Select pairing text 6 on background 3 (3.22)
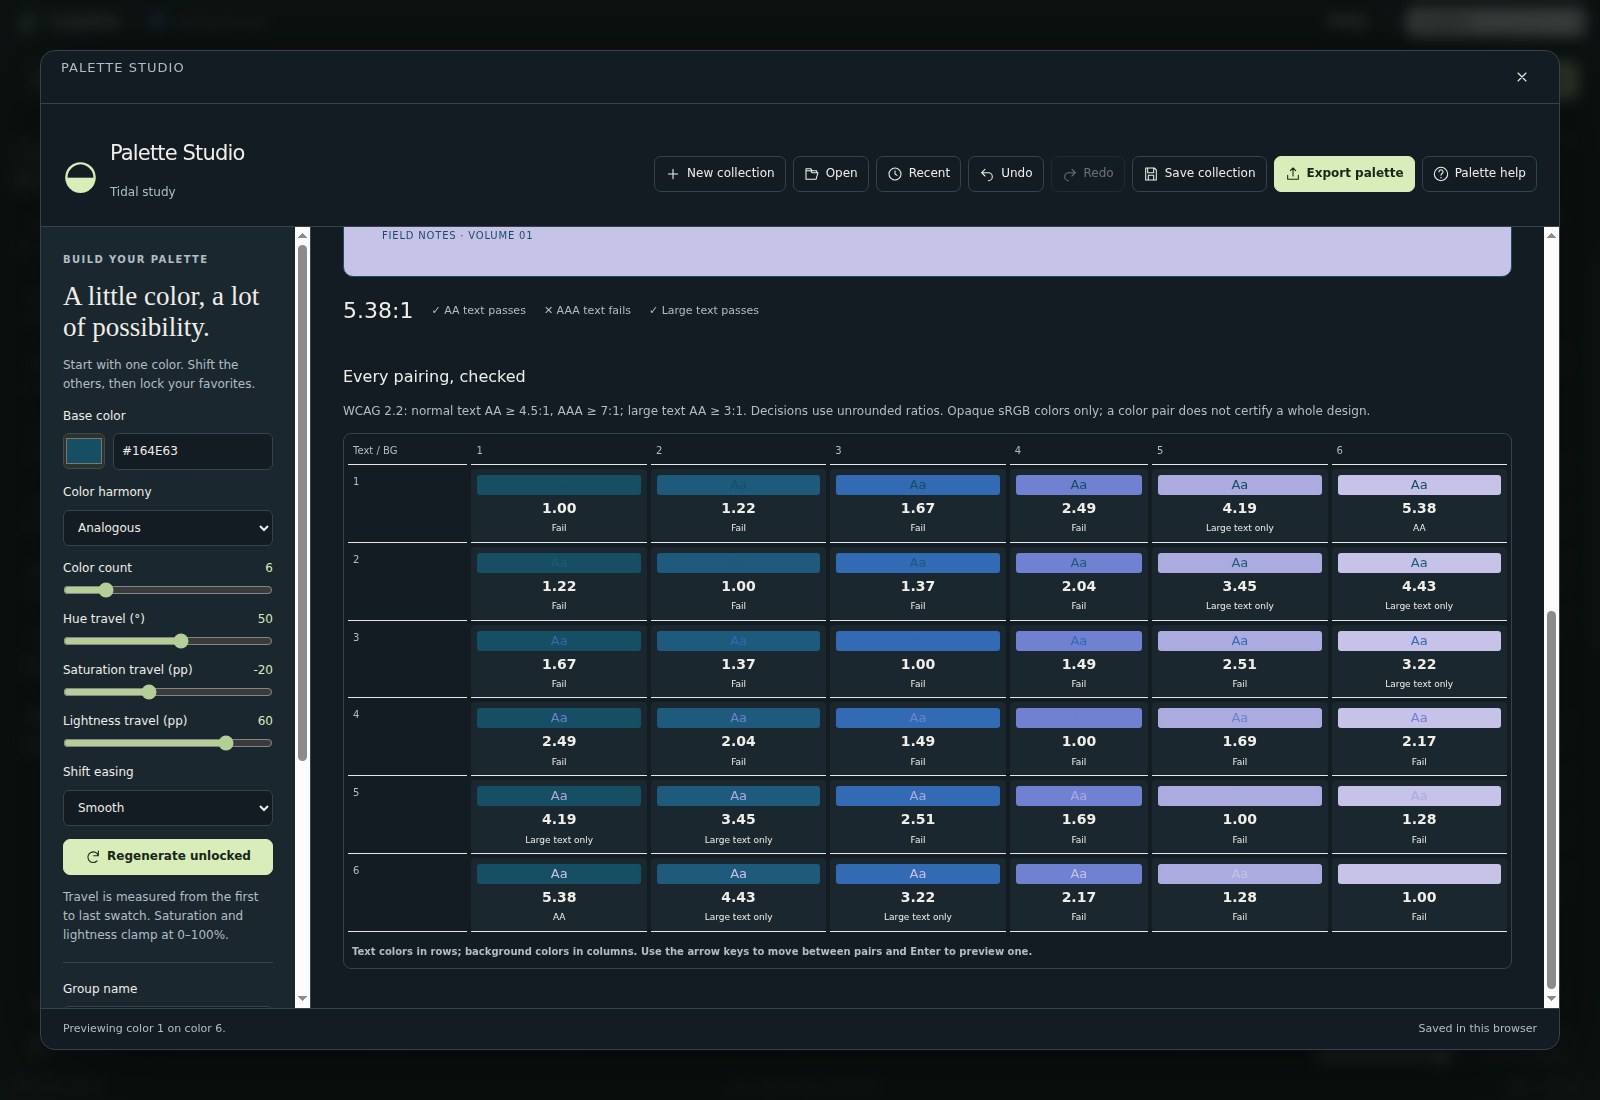This screenshot has height=1100, width=1600. click(918, 894)
